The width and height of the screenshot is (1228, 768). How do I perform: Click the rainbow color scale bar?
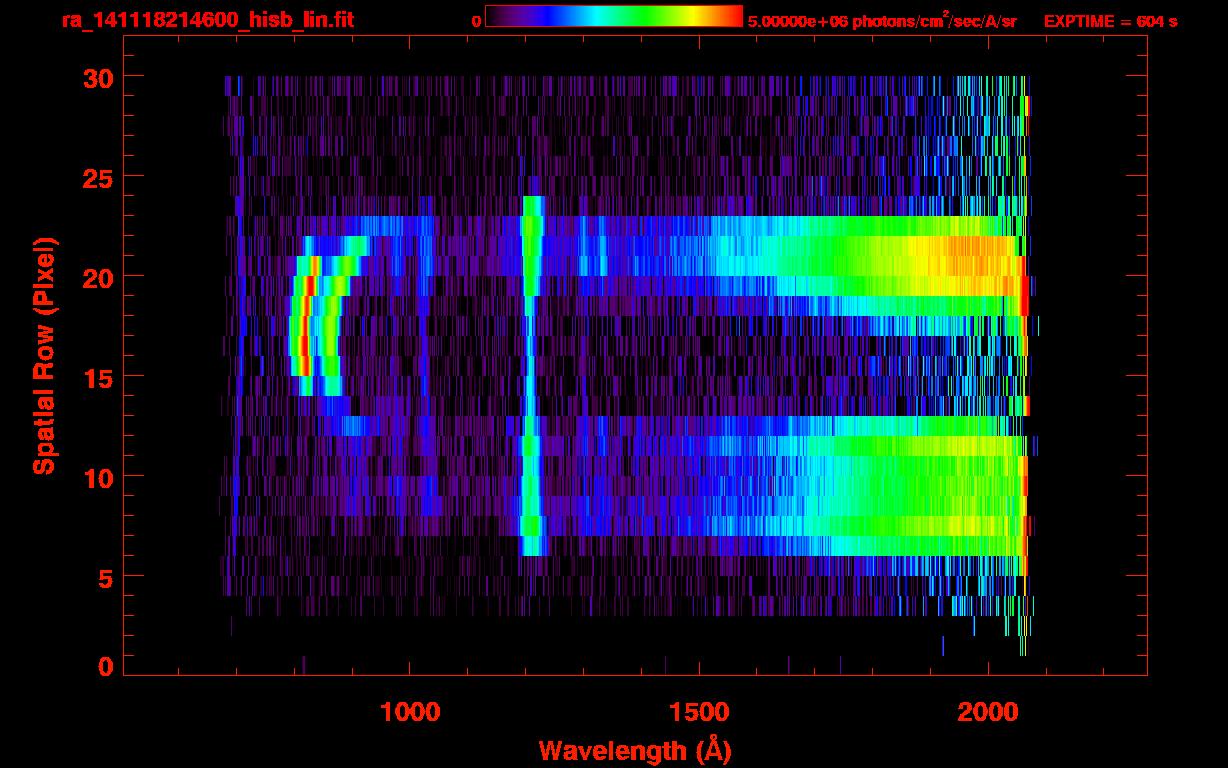pyautogui.click(x=614, y=16)
